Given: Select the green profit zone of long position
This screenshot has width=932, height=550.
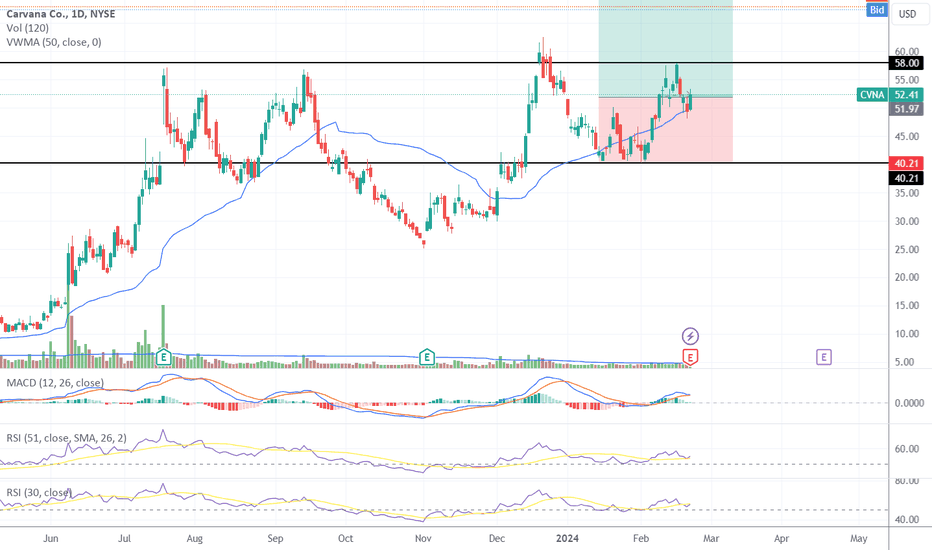Looking at the screenshot, I should click(x=666, y=48).
